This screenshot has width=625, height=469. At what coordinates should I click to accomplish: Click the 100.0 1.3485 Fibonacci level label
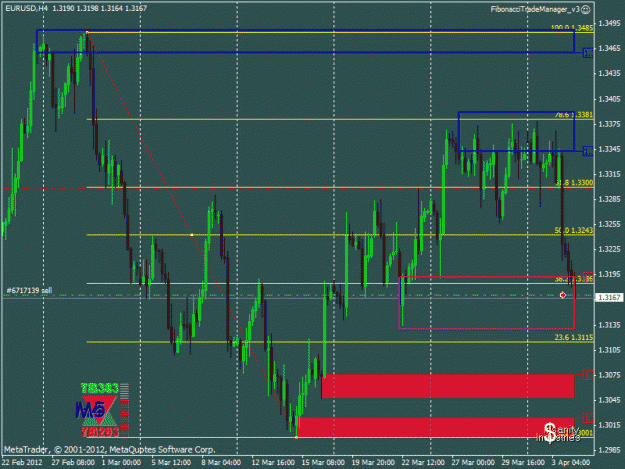point(572,27)
